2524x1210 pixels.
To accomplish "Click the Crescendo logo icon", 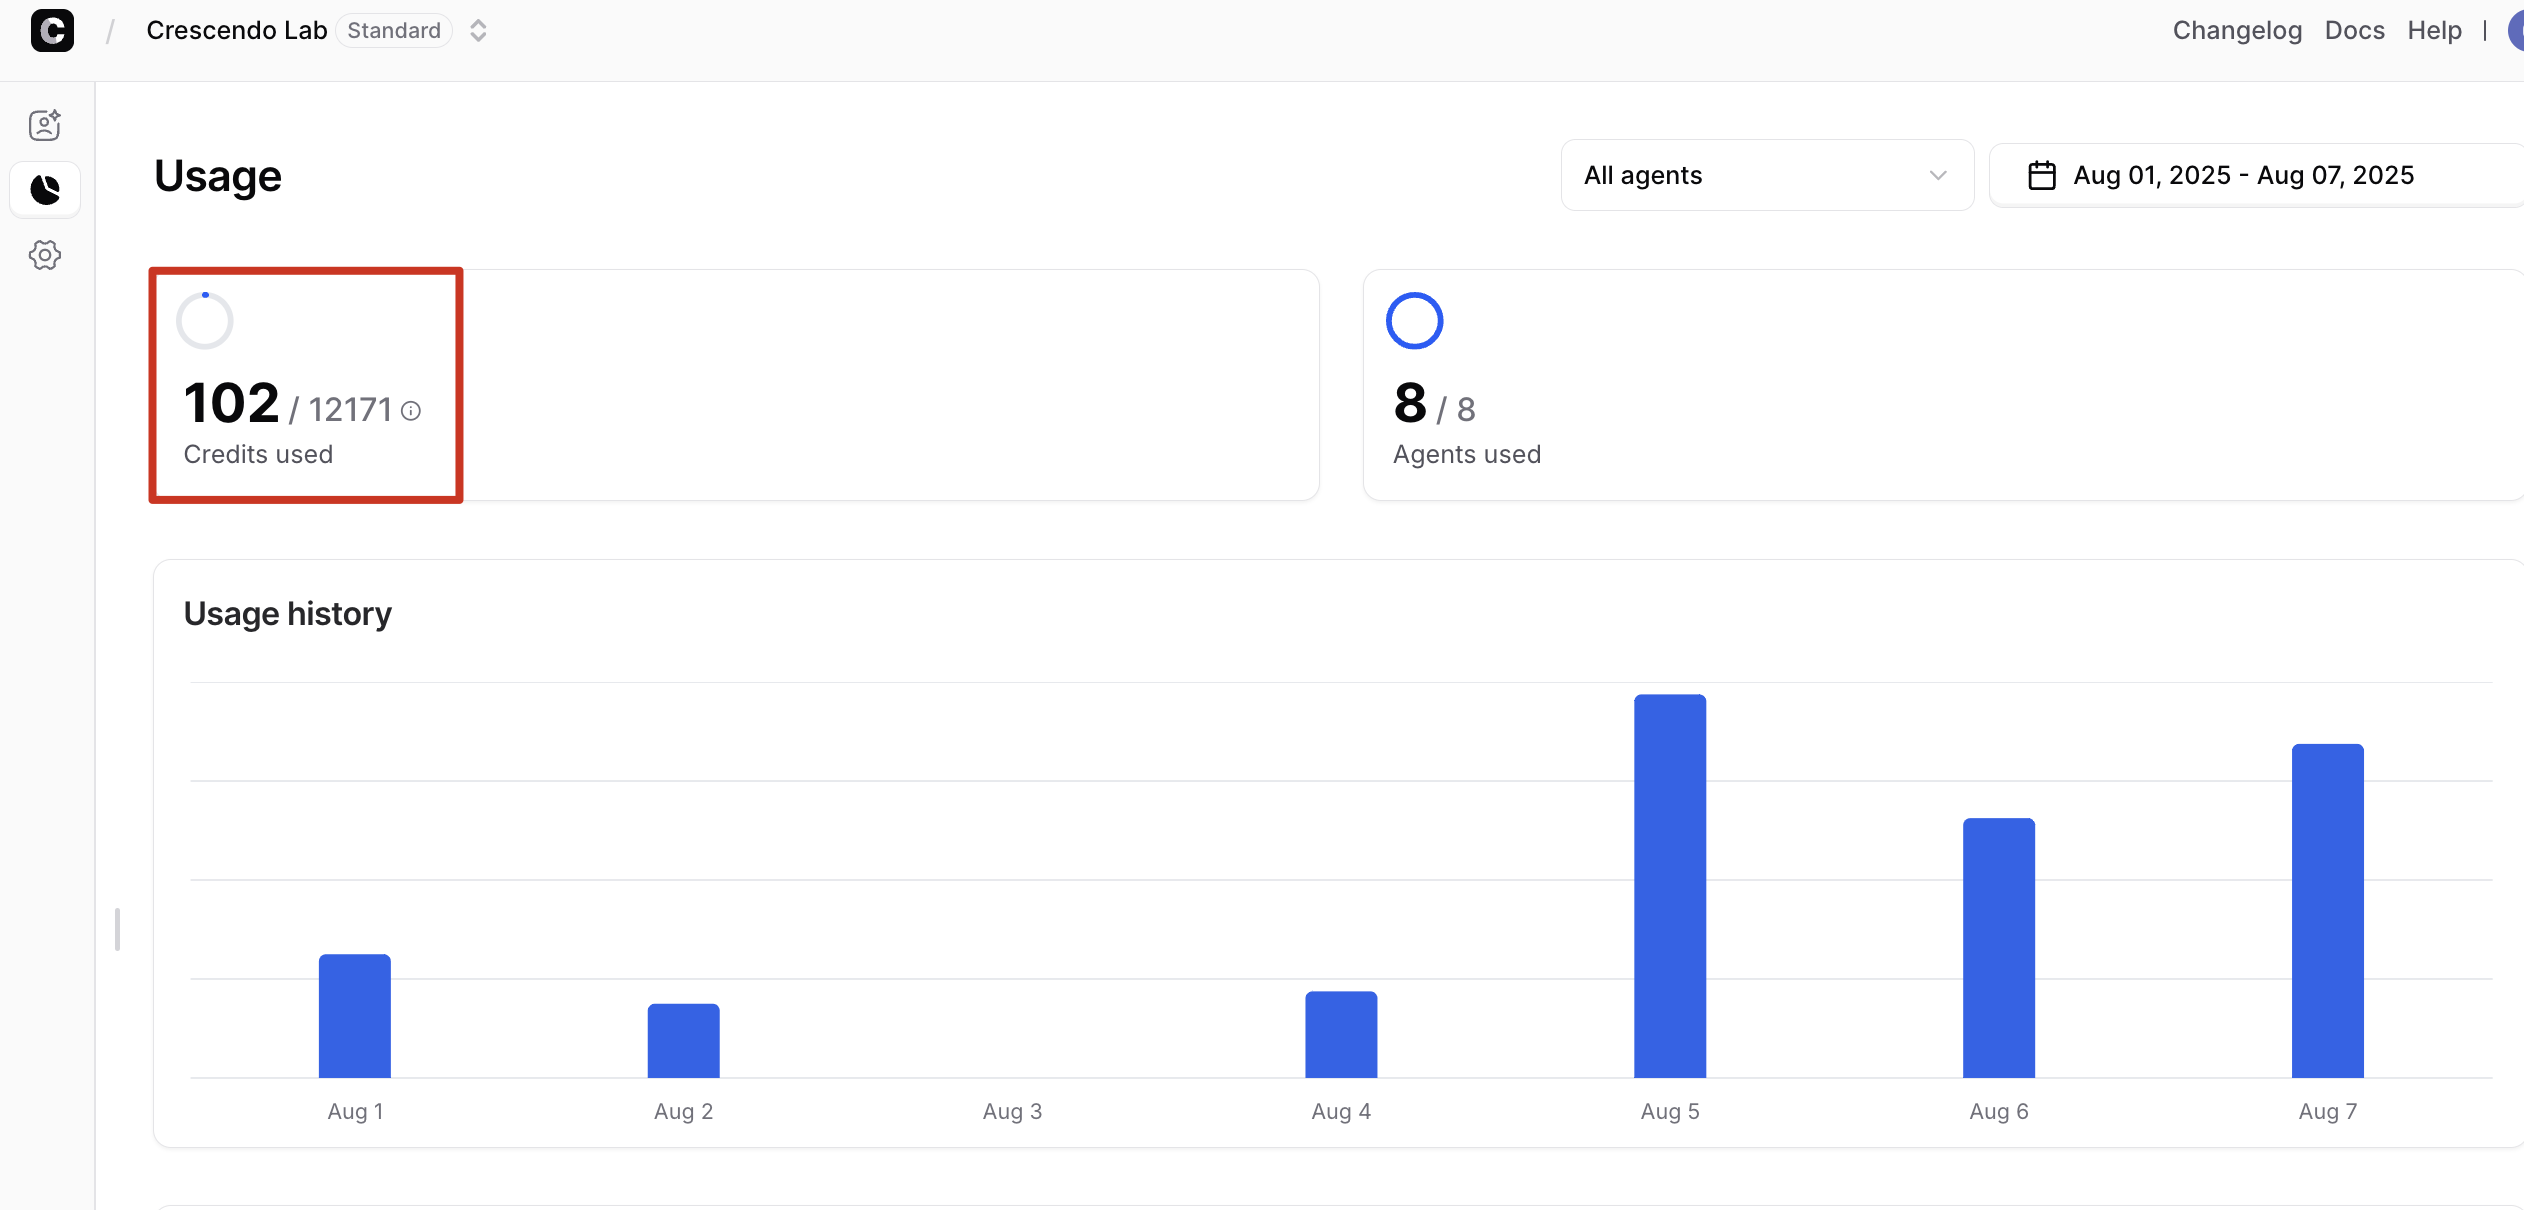I will [52, 30].
